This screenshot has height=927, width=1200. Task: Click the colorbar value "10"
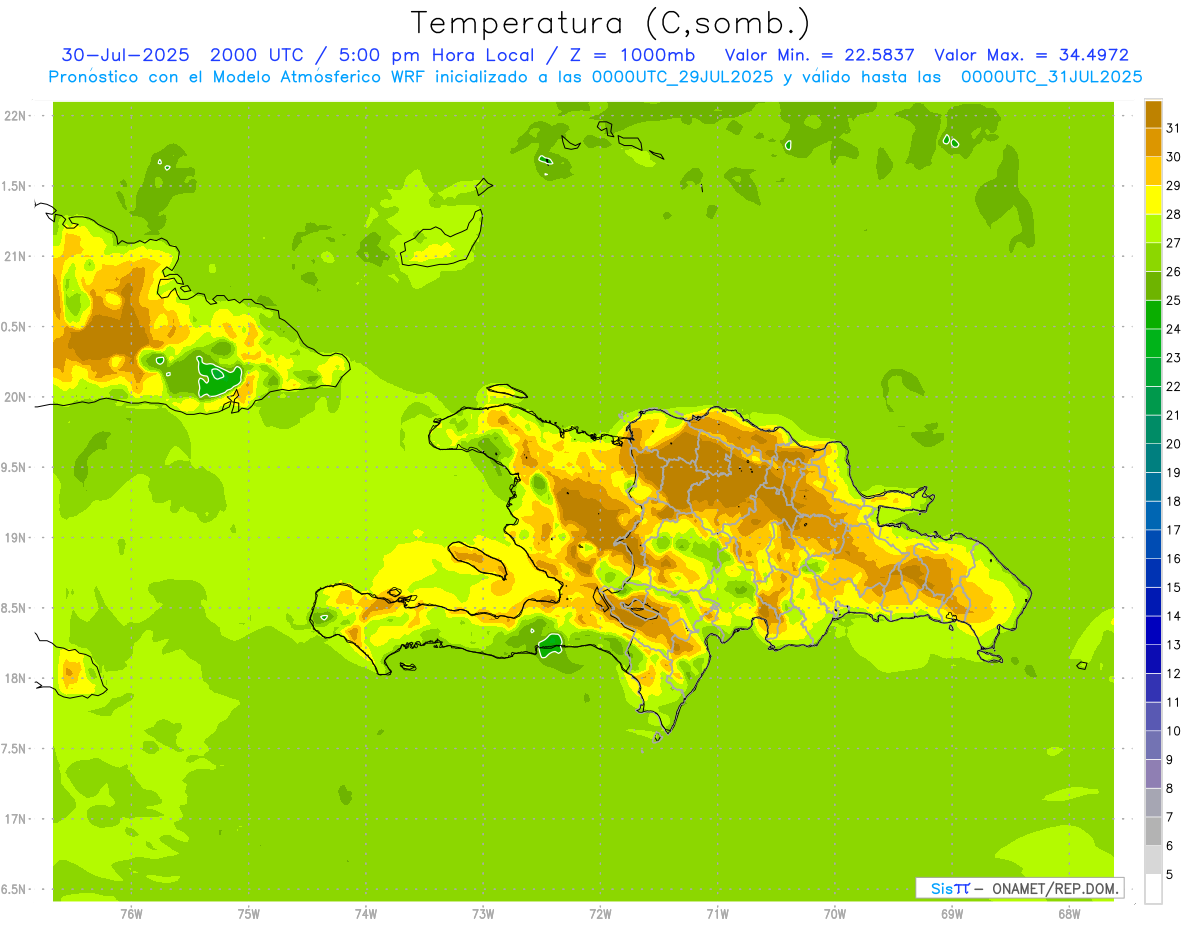point(1173,731)
